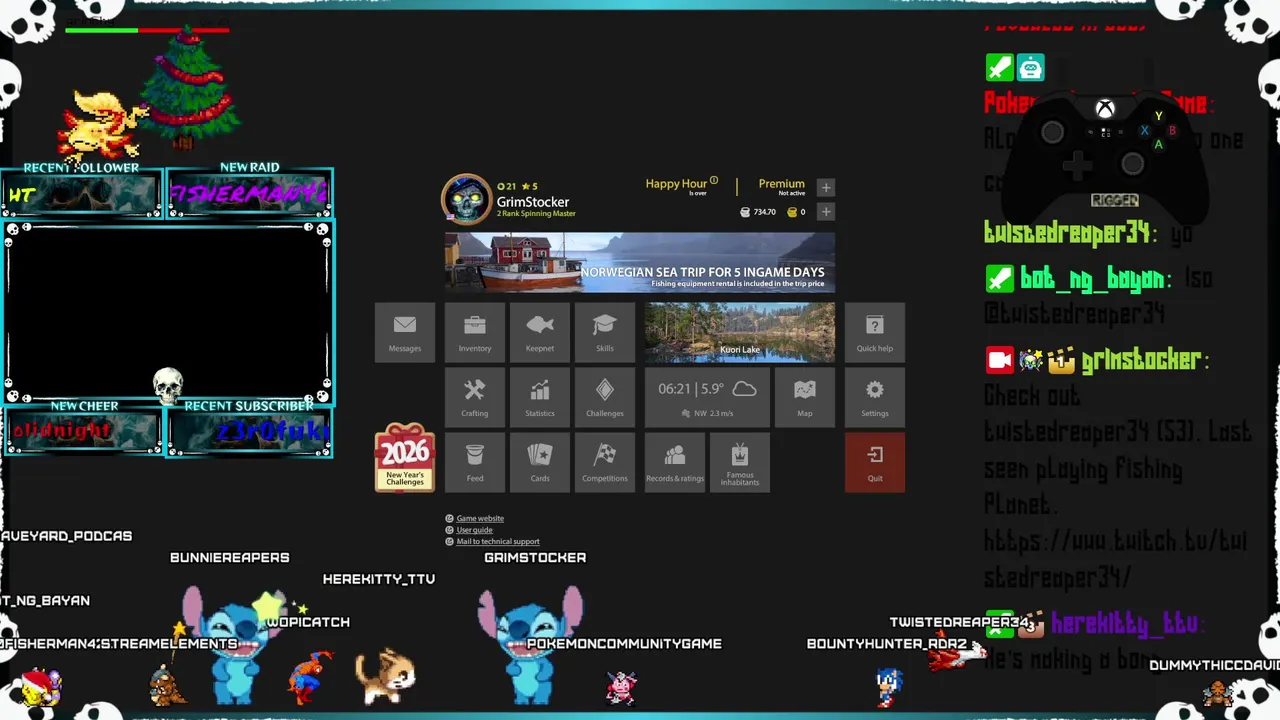Click the red Quit button
1280x720 pixels.
[875, 462]
